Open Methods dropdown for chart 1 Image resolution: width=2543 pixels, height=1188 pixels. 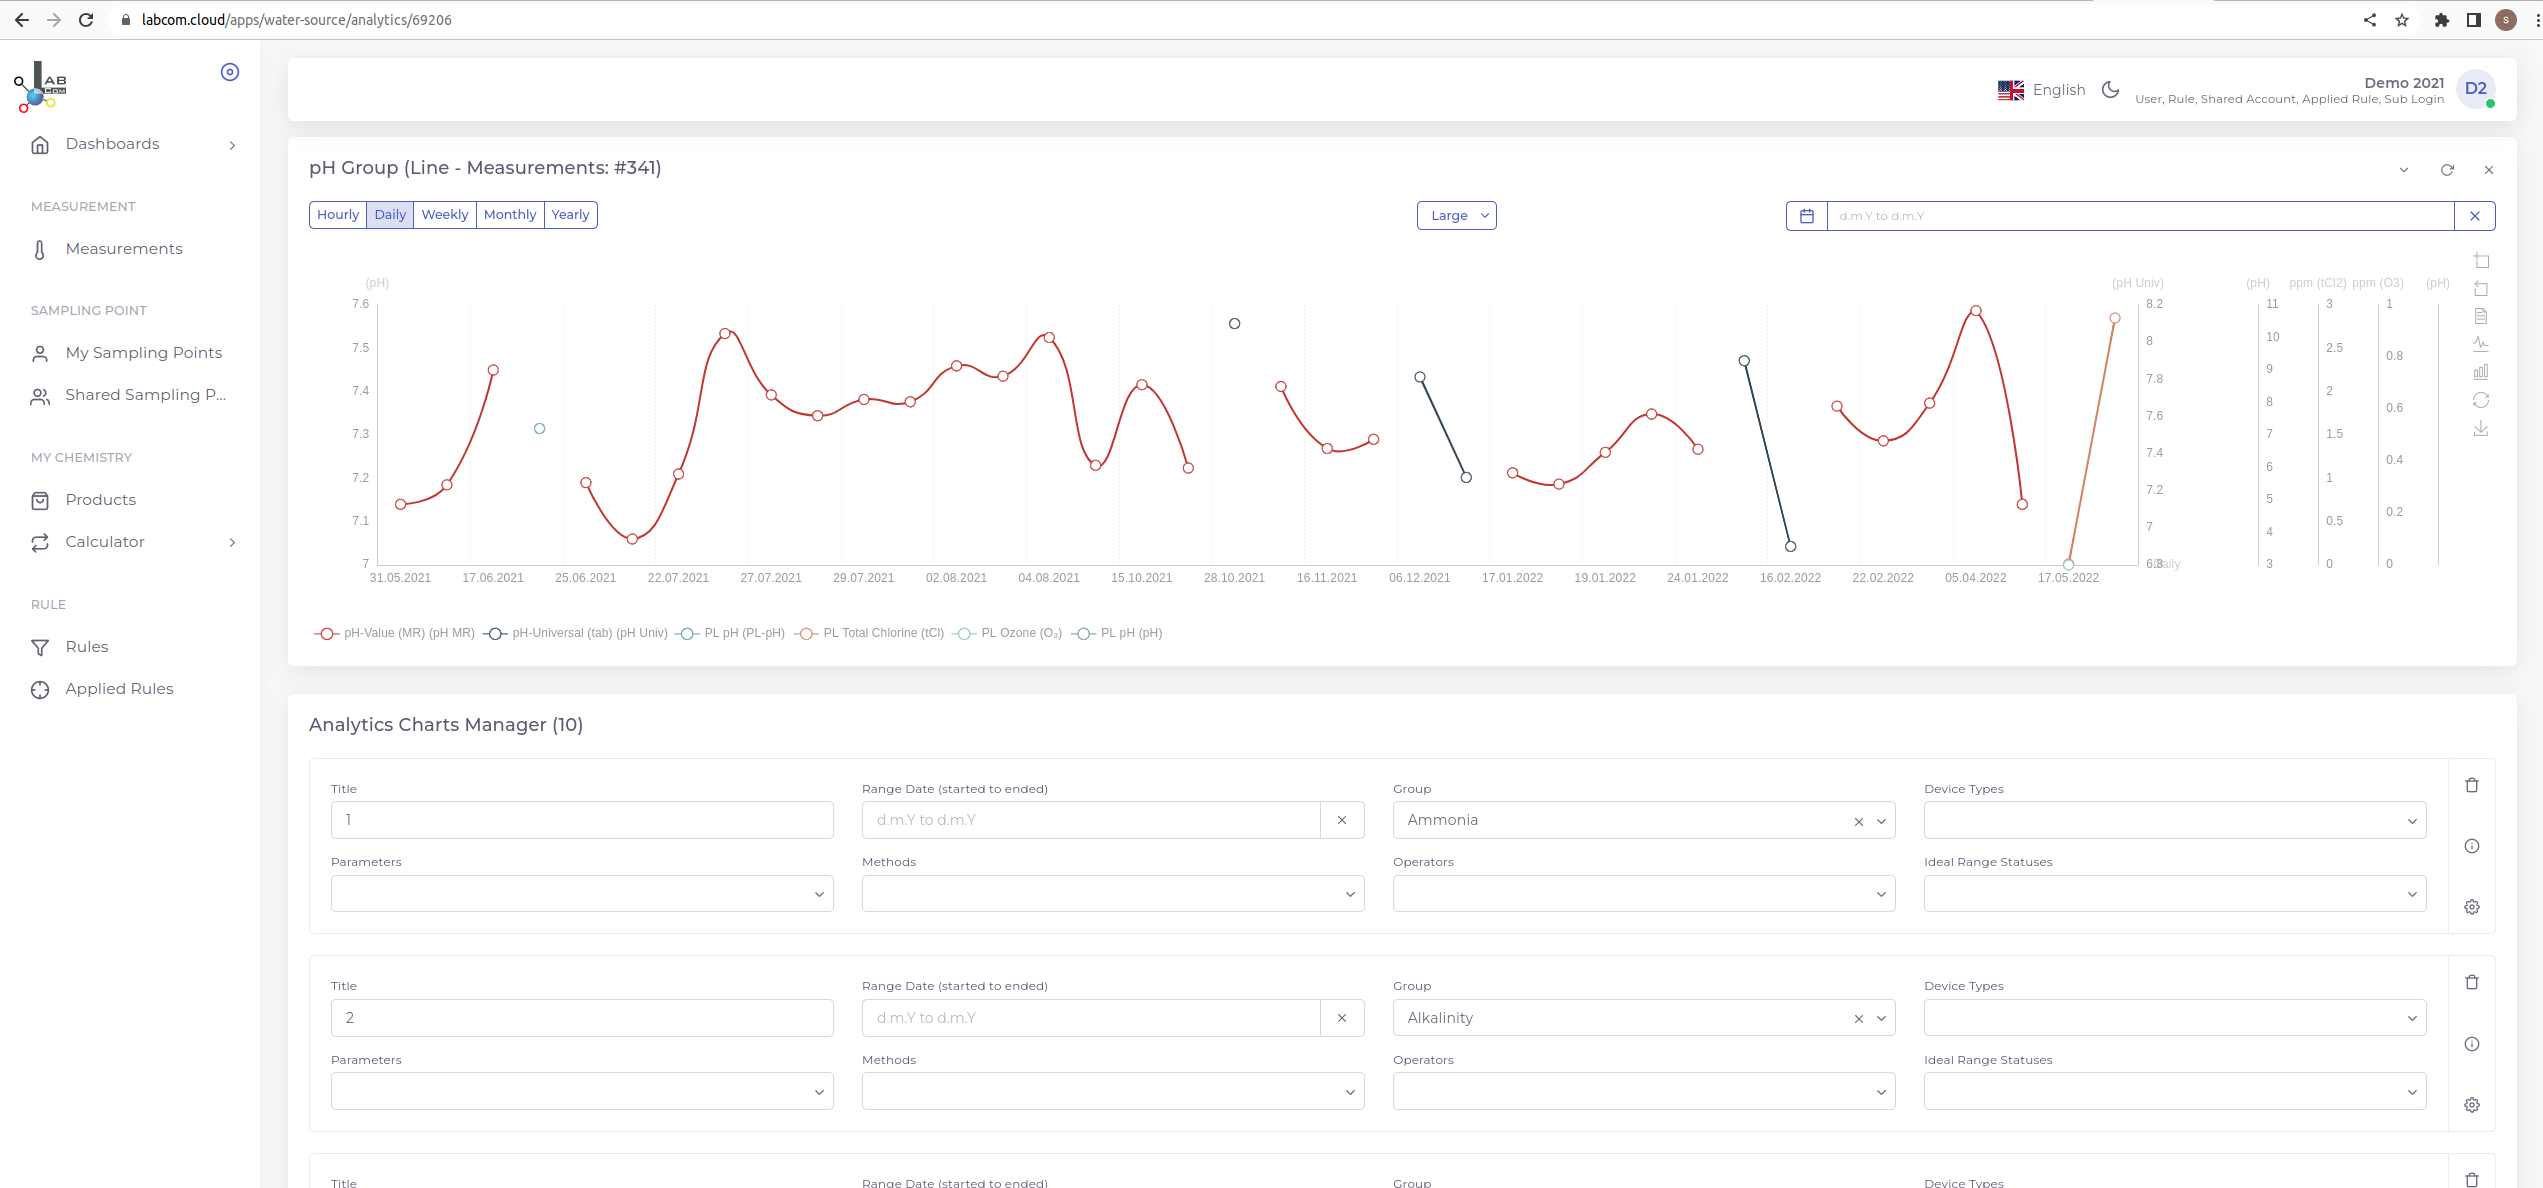(1113, 894)
